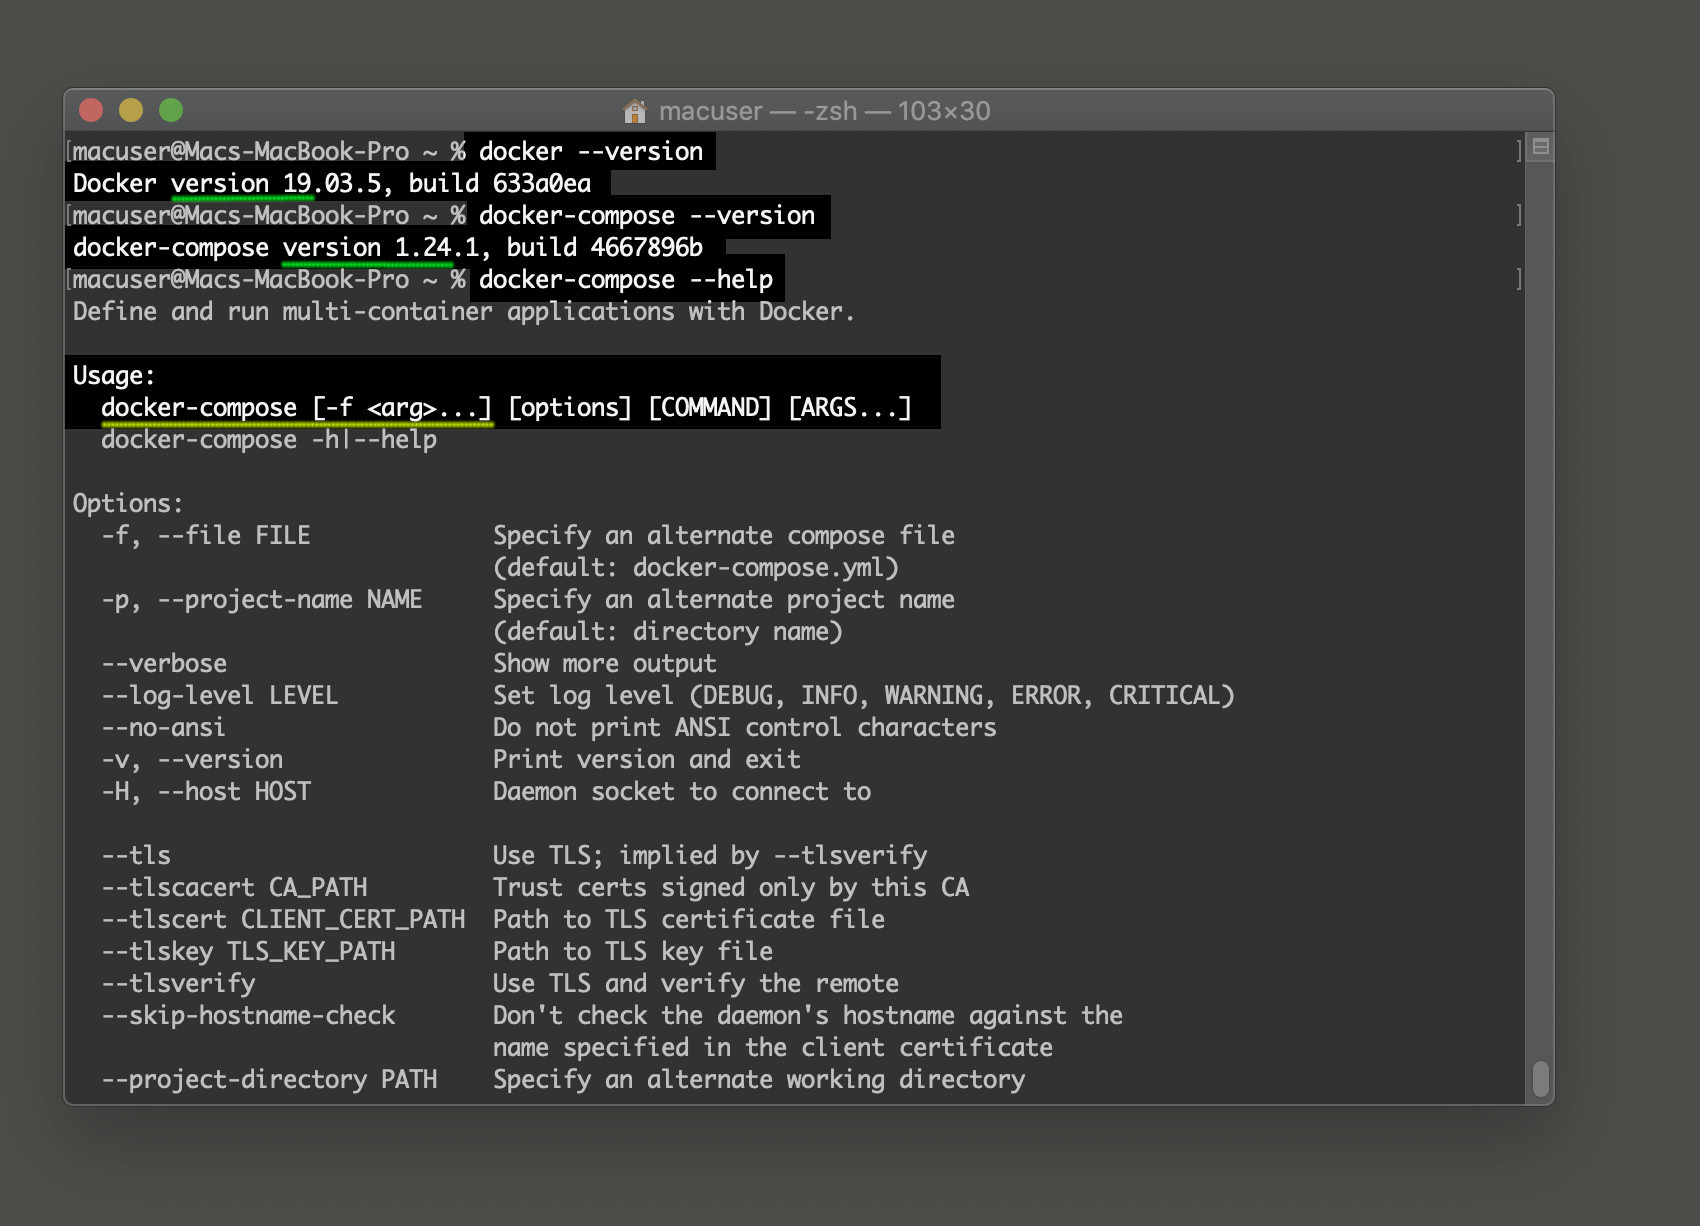
Task: Click the '--no-ansi' option
Action: (163, 728)
